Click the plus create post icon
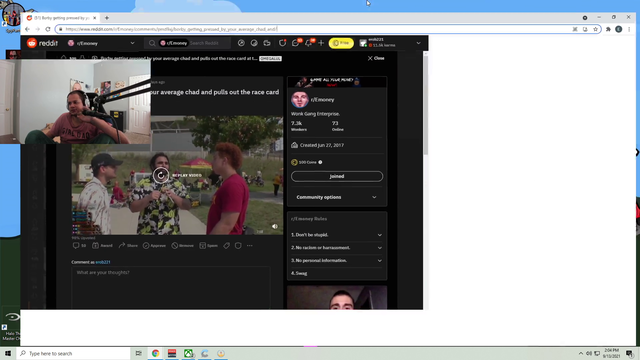This screenshot has width=640, height=360. pyautogui.click(x=321, y=43)
